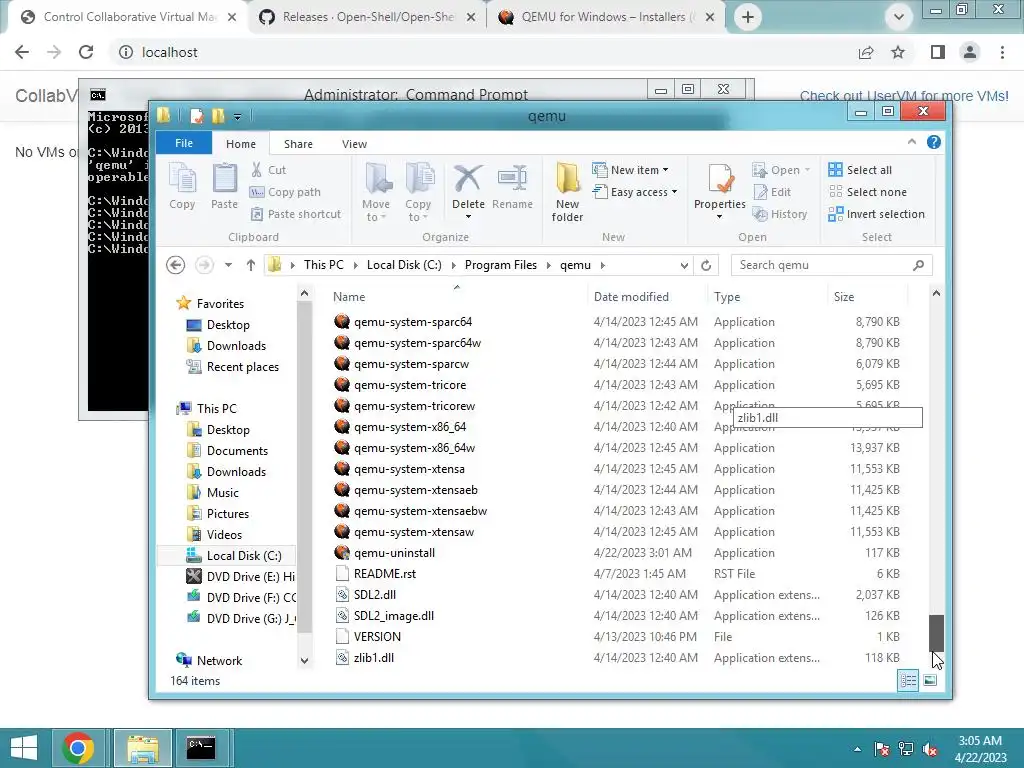
Task: Select SDL2_image.dll file
Action: pos(394,615)
